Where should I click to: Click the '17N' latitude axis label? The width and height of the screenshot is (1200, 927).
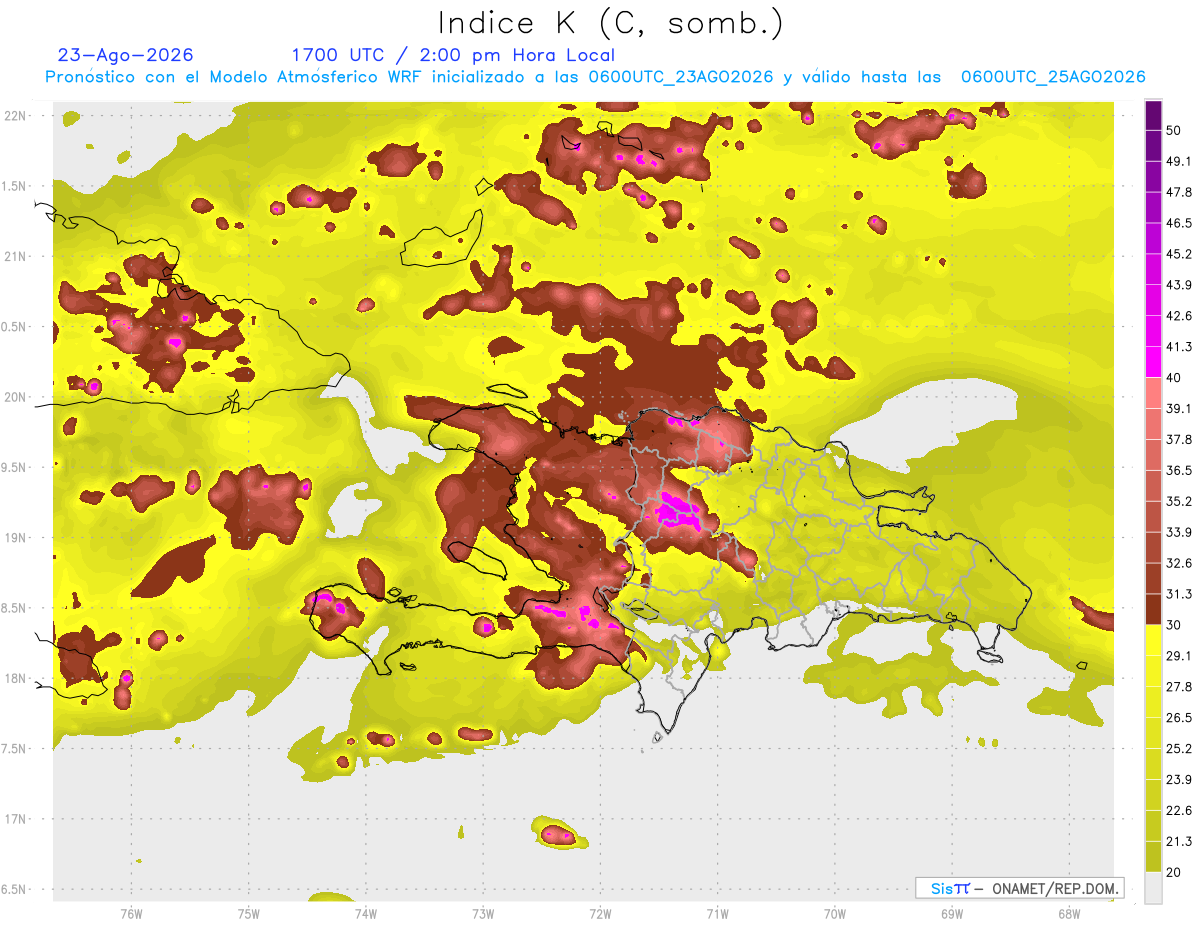point(16,819)
